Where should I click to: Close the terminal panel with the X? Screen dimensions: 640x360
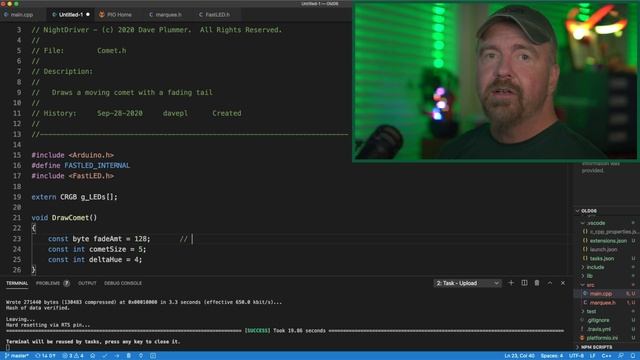[x=563, y=283]
